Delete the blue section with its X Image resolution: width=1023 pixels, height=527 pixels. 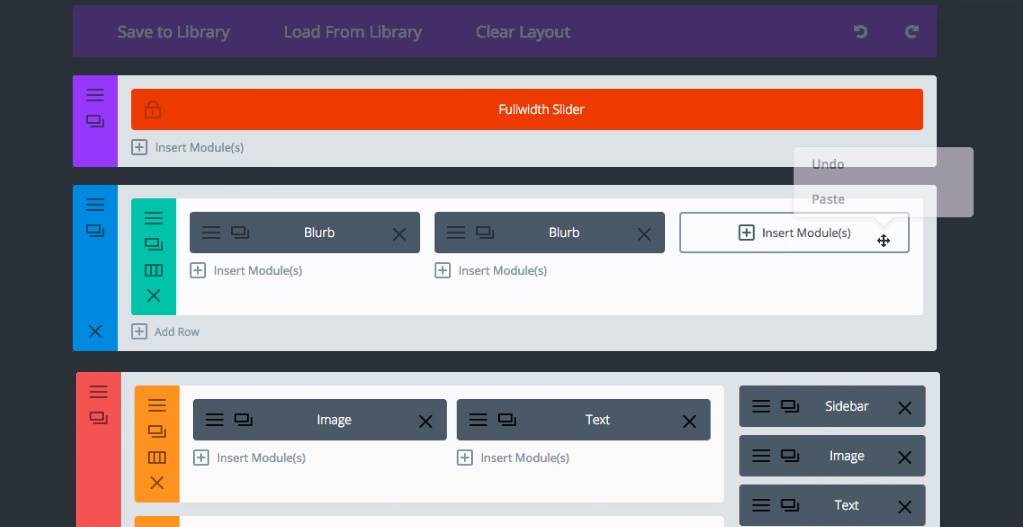tap(95, 331)
